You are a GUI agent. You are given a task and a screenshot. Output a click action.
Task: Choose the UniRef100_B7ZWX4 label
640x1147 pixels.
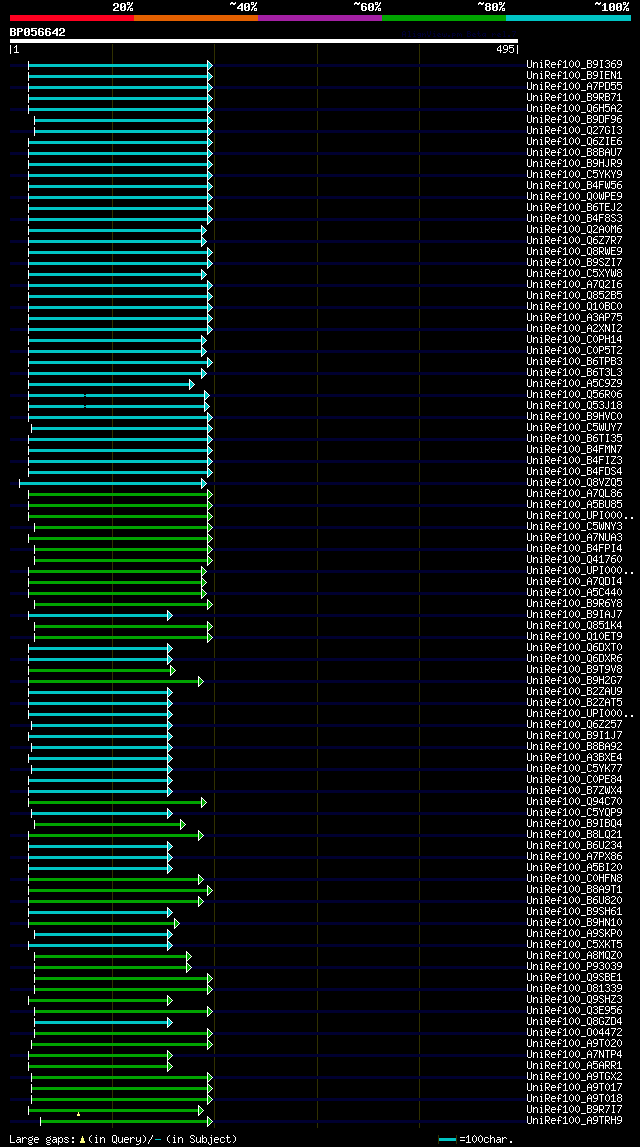(574, 791)
